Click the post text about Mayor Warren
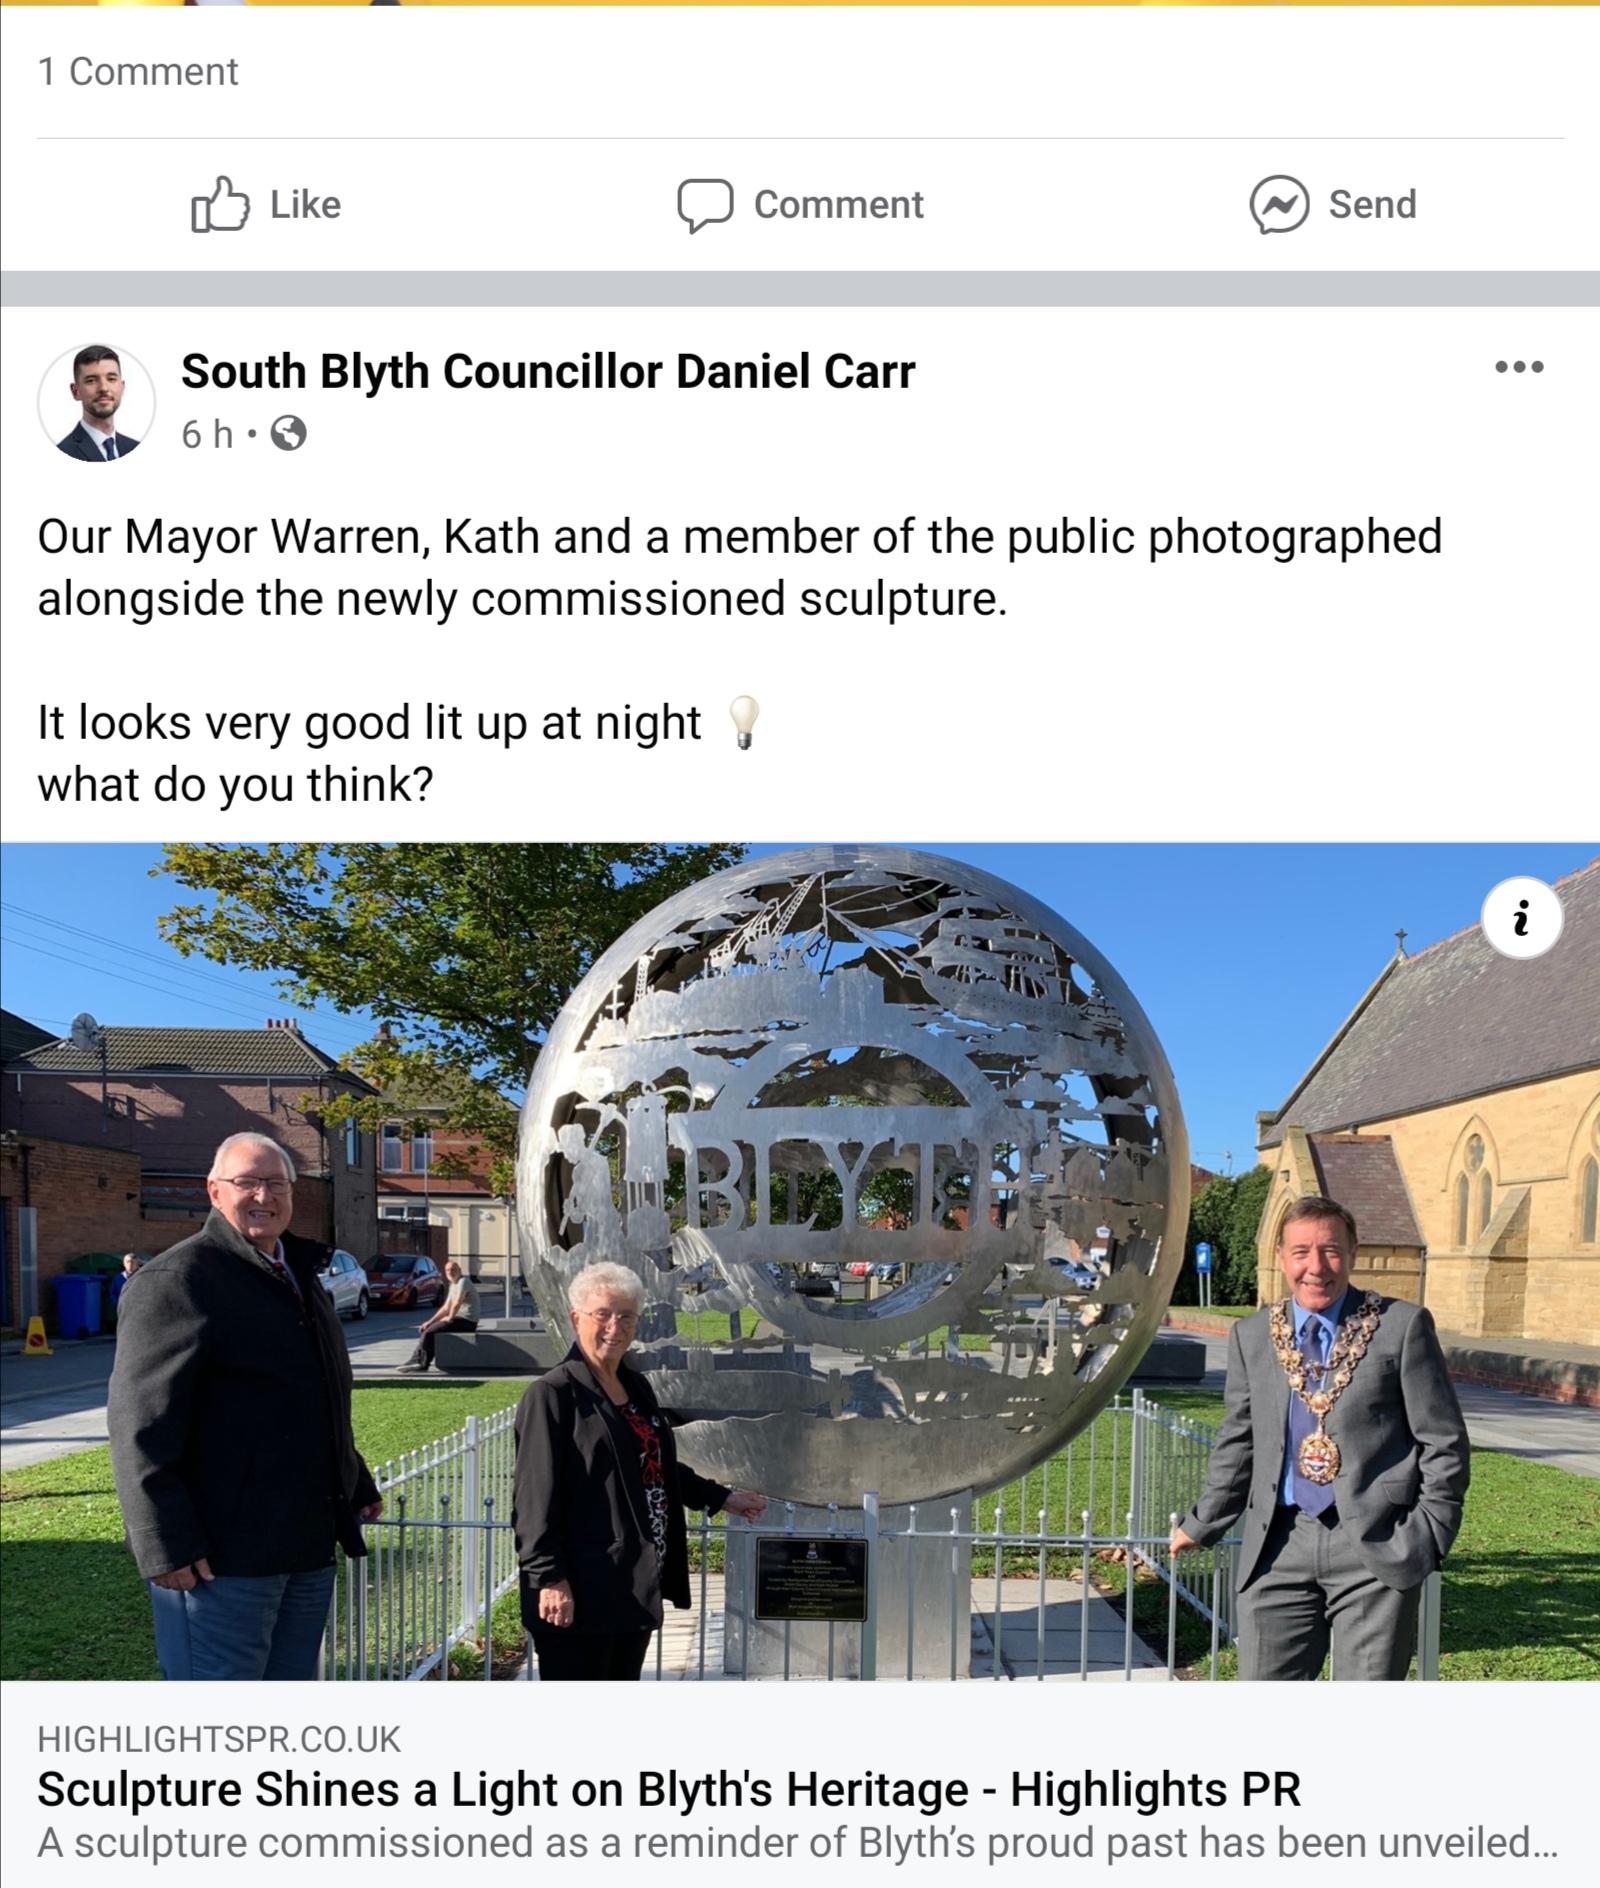This screenshot has height=1888, width=1600. click(x=740, y=567)
